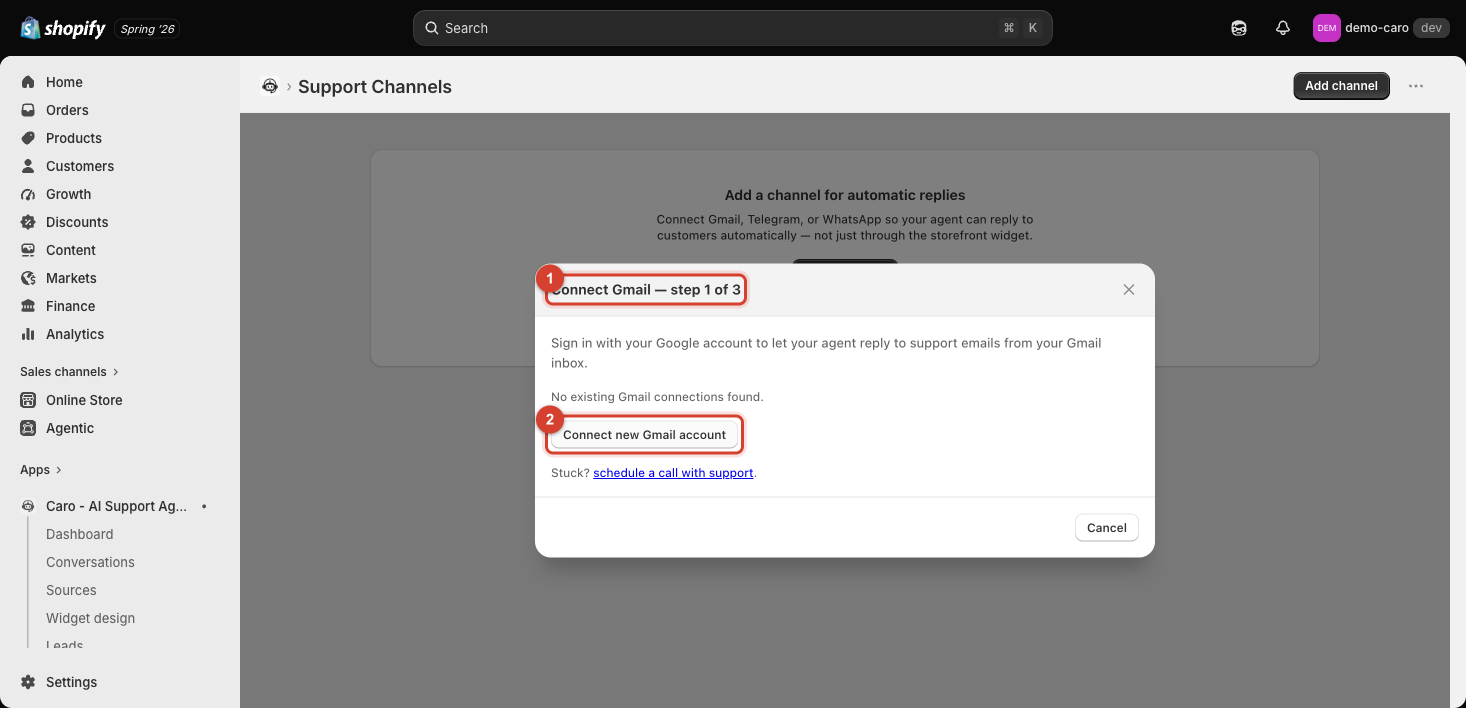The height and width of the screenshot is (708, 1466).
Task: Close the Connect Gmail dialog
Action: pos(1129,290)
